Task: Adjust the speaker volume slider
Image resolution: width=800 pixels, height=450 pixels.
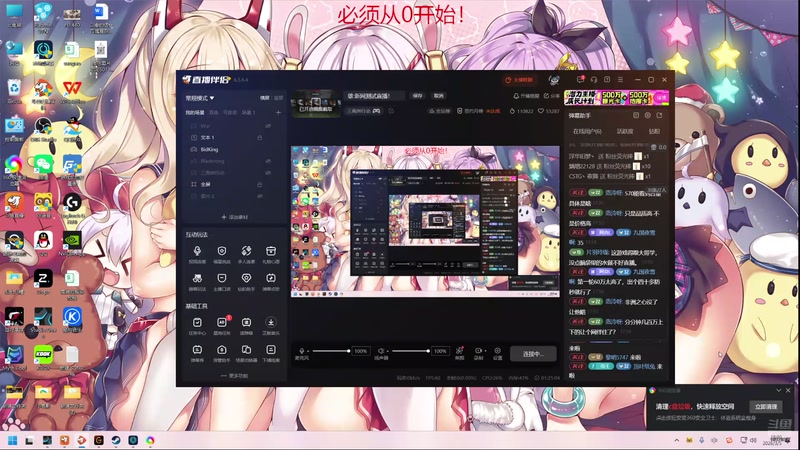Action: (411, 351)
